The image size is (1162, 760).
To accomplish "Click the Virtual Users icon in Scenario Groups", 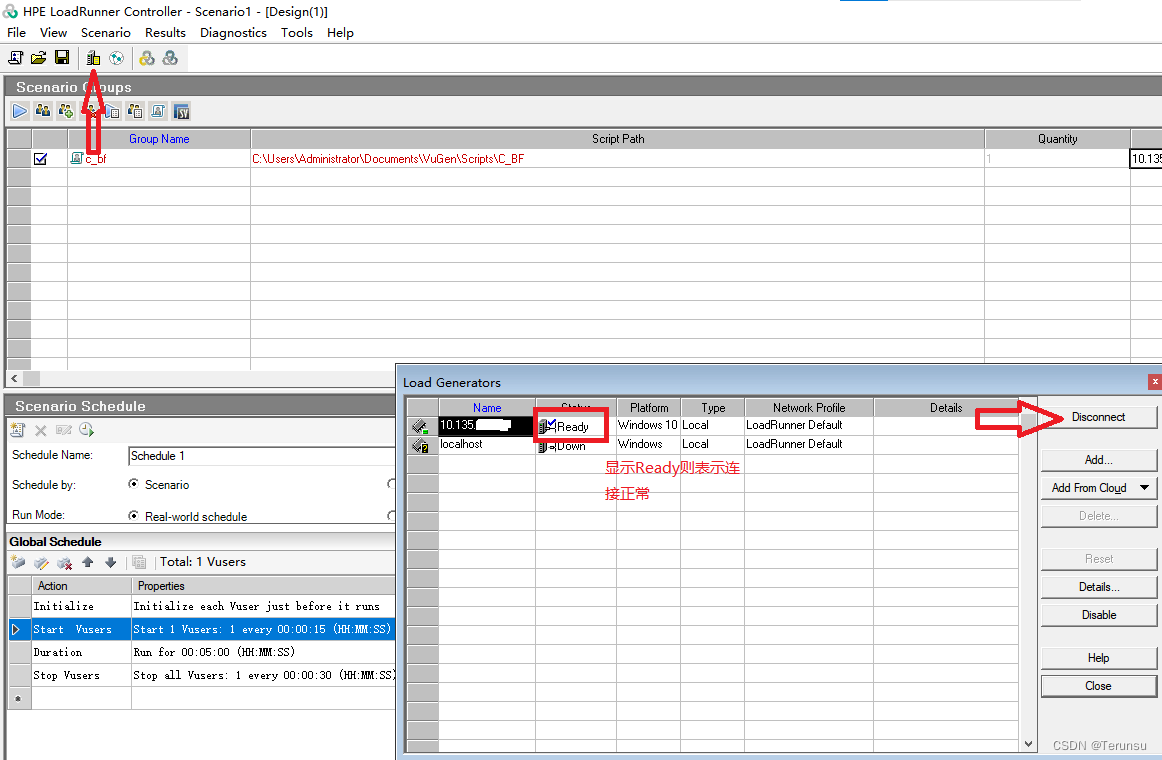I will pos(43,111).
